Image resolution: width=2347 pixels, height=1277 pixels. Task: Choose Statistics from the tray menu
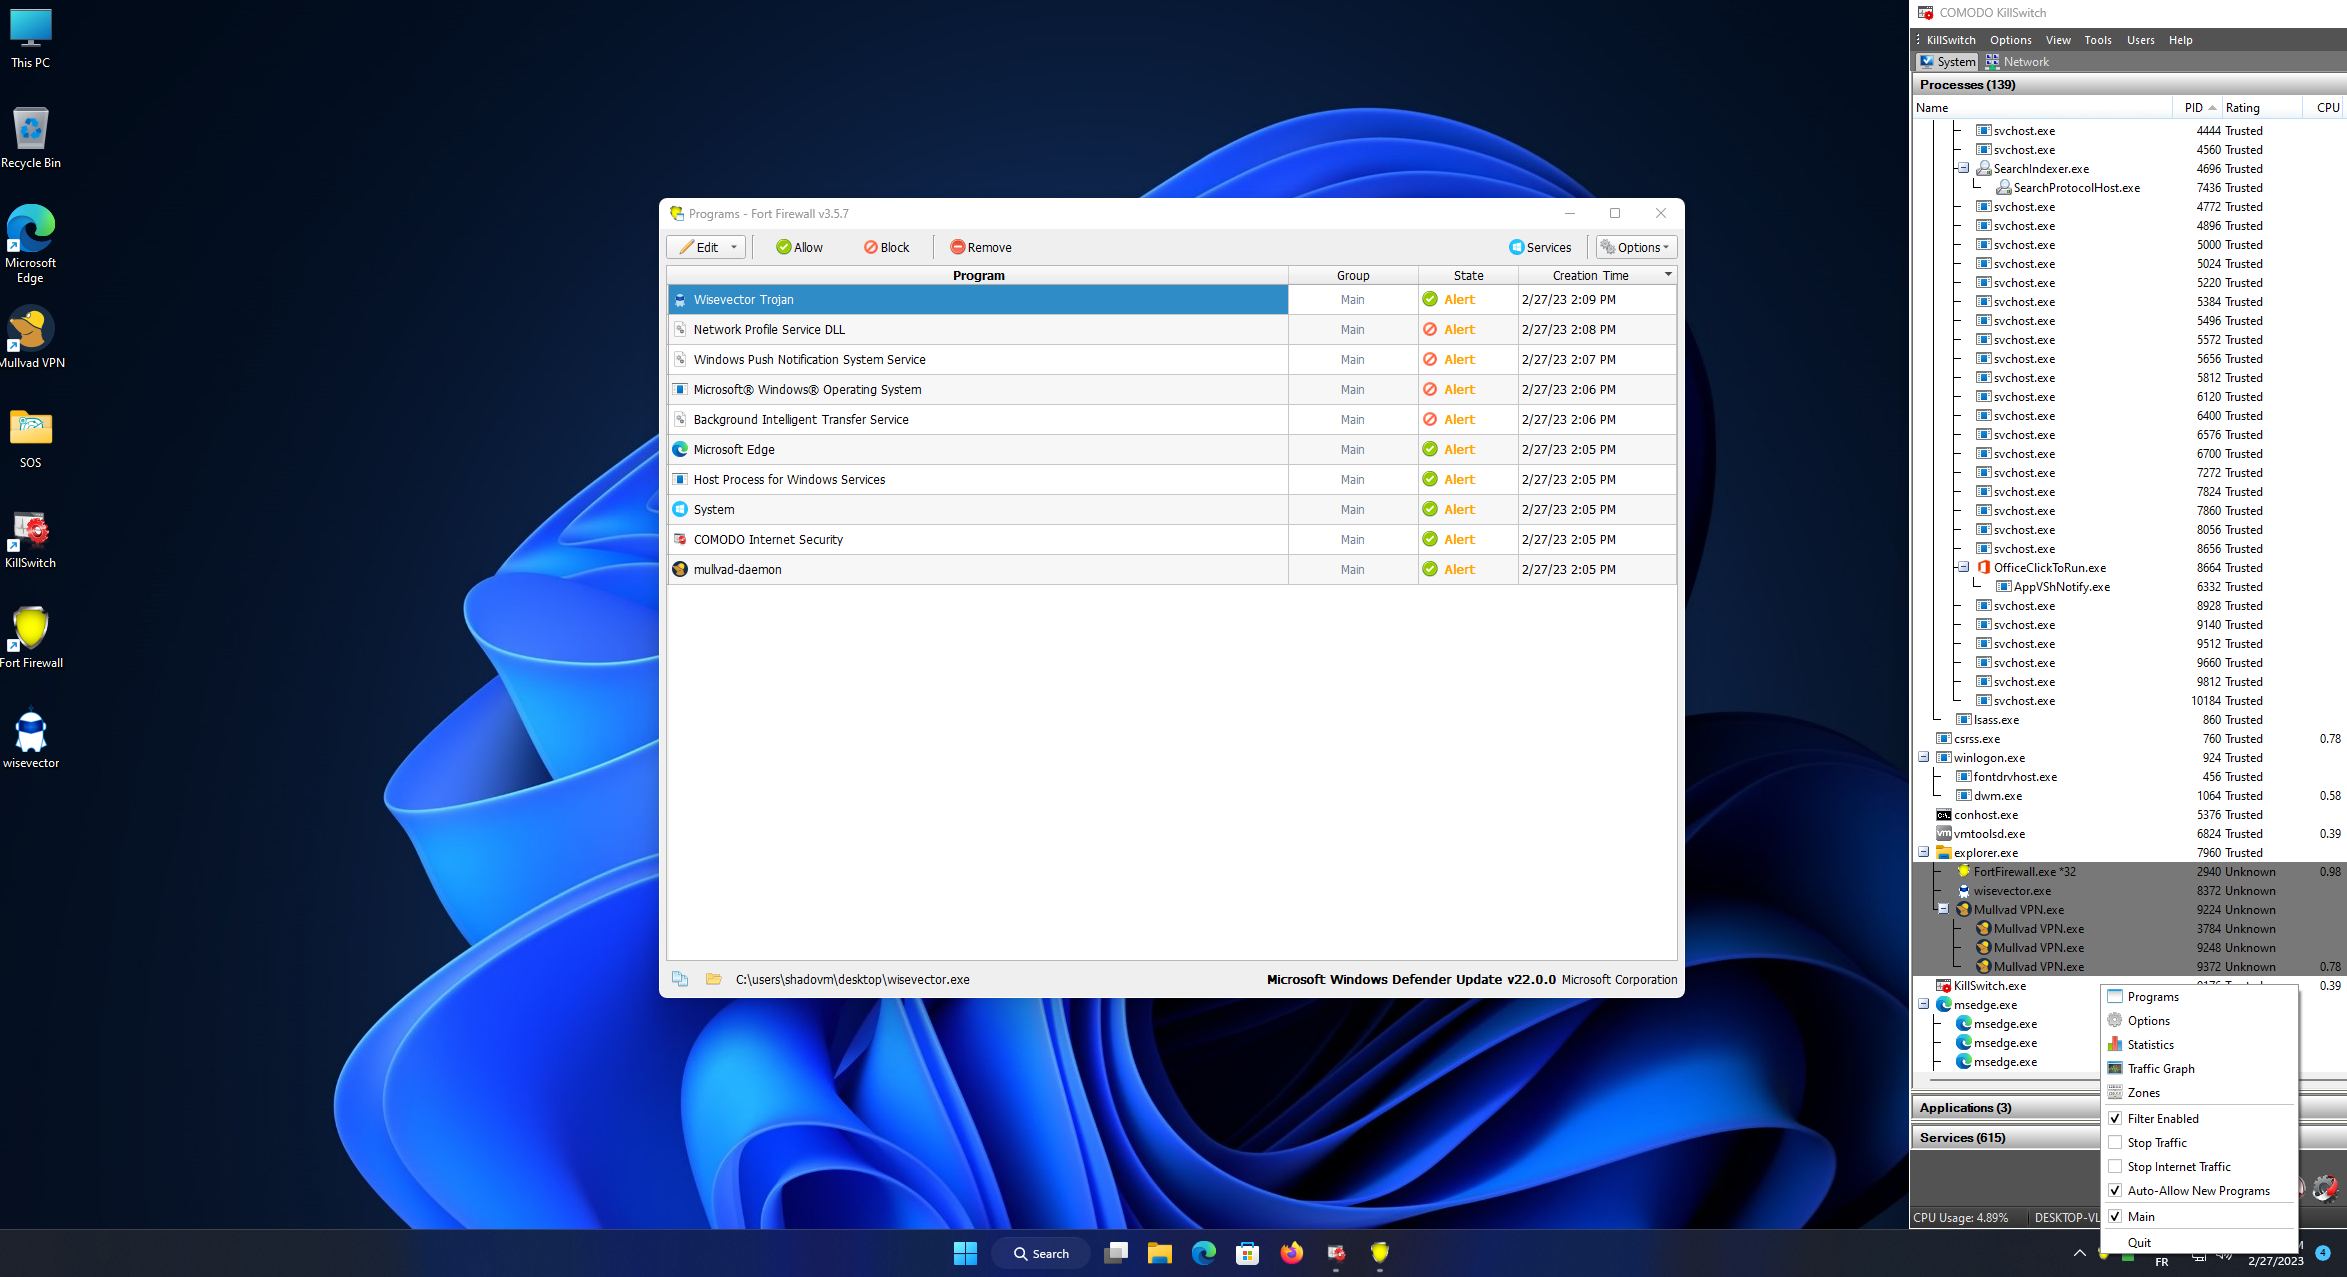click(2199, 1044)
